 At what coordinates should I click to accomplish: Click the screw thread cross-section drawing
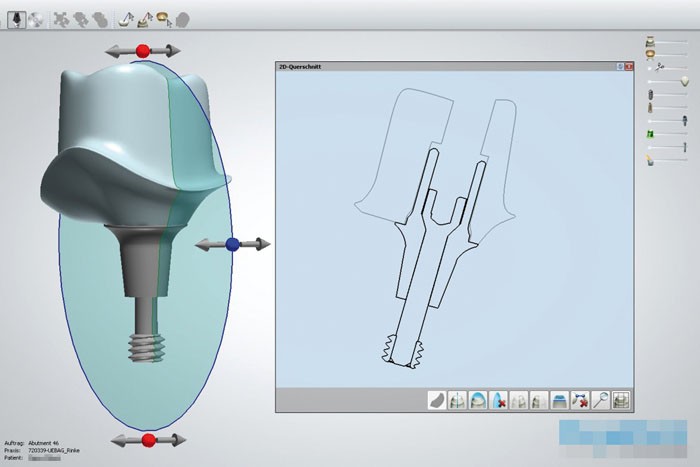[x=403, y=351]
